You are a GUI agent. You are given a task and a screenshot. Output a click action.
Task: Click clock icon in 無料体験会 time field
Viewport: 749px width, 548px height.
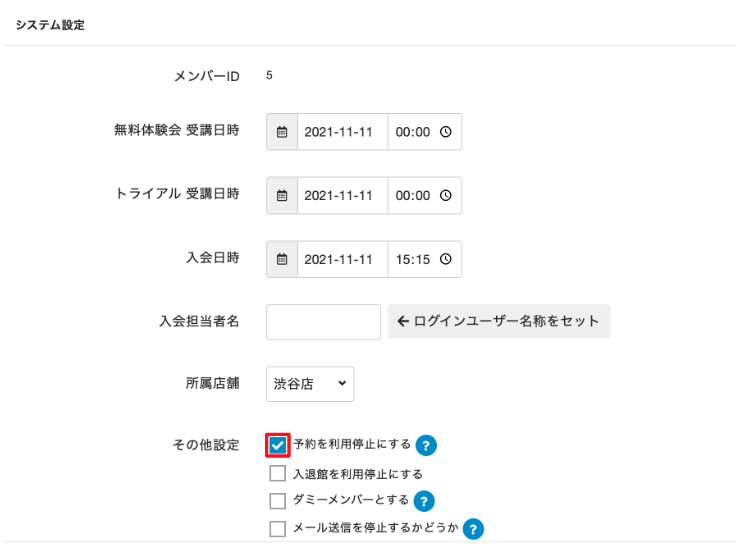pos(446,131)
